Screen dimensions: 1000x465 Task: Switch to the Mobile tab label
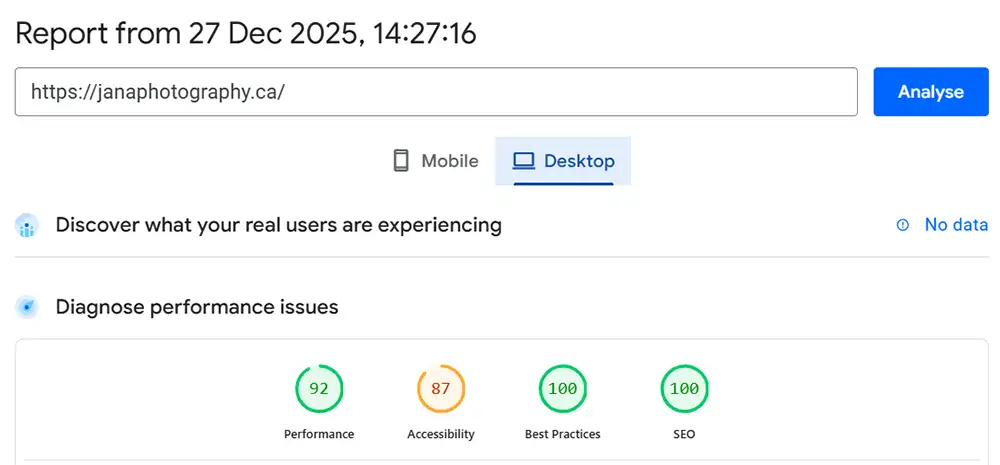coord(449,161)
